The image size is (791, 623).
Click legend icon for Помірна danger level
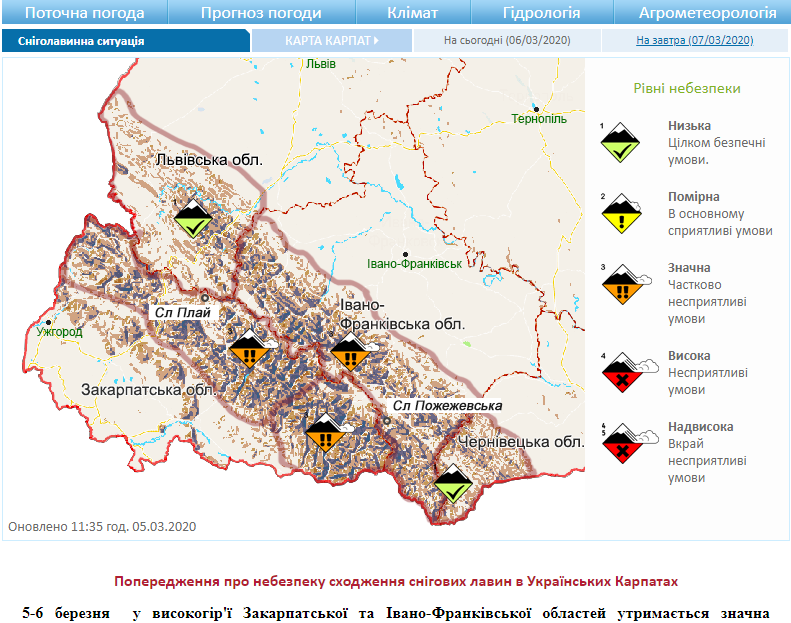tap(620, 213)
